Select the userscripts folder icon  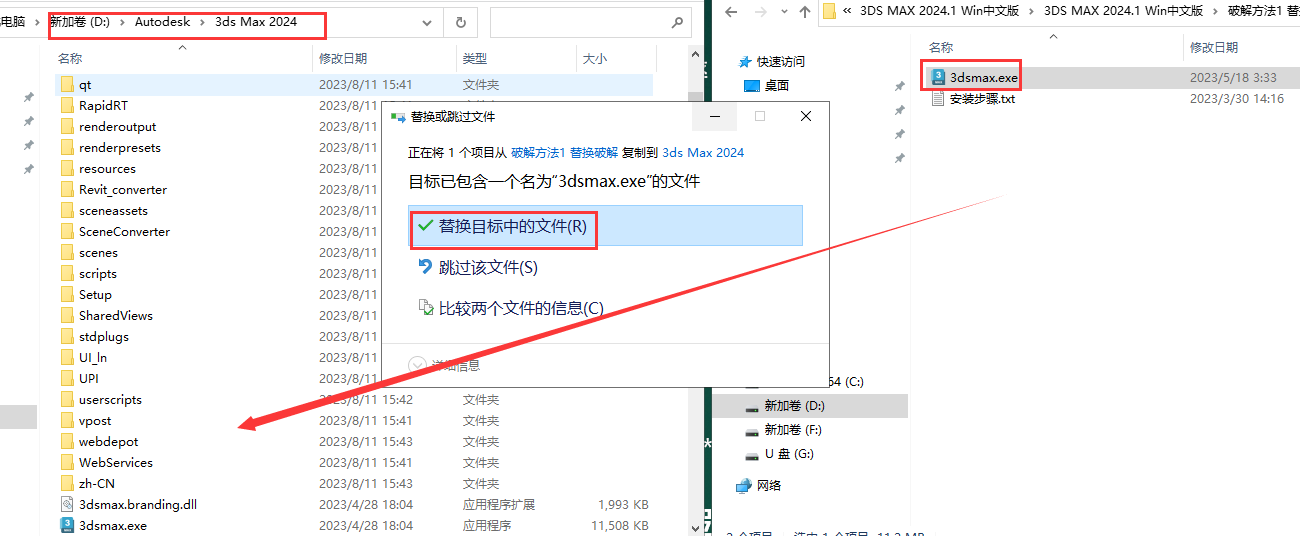68,400
